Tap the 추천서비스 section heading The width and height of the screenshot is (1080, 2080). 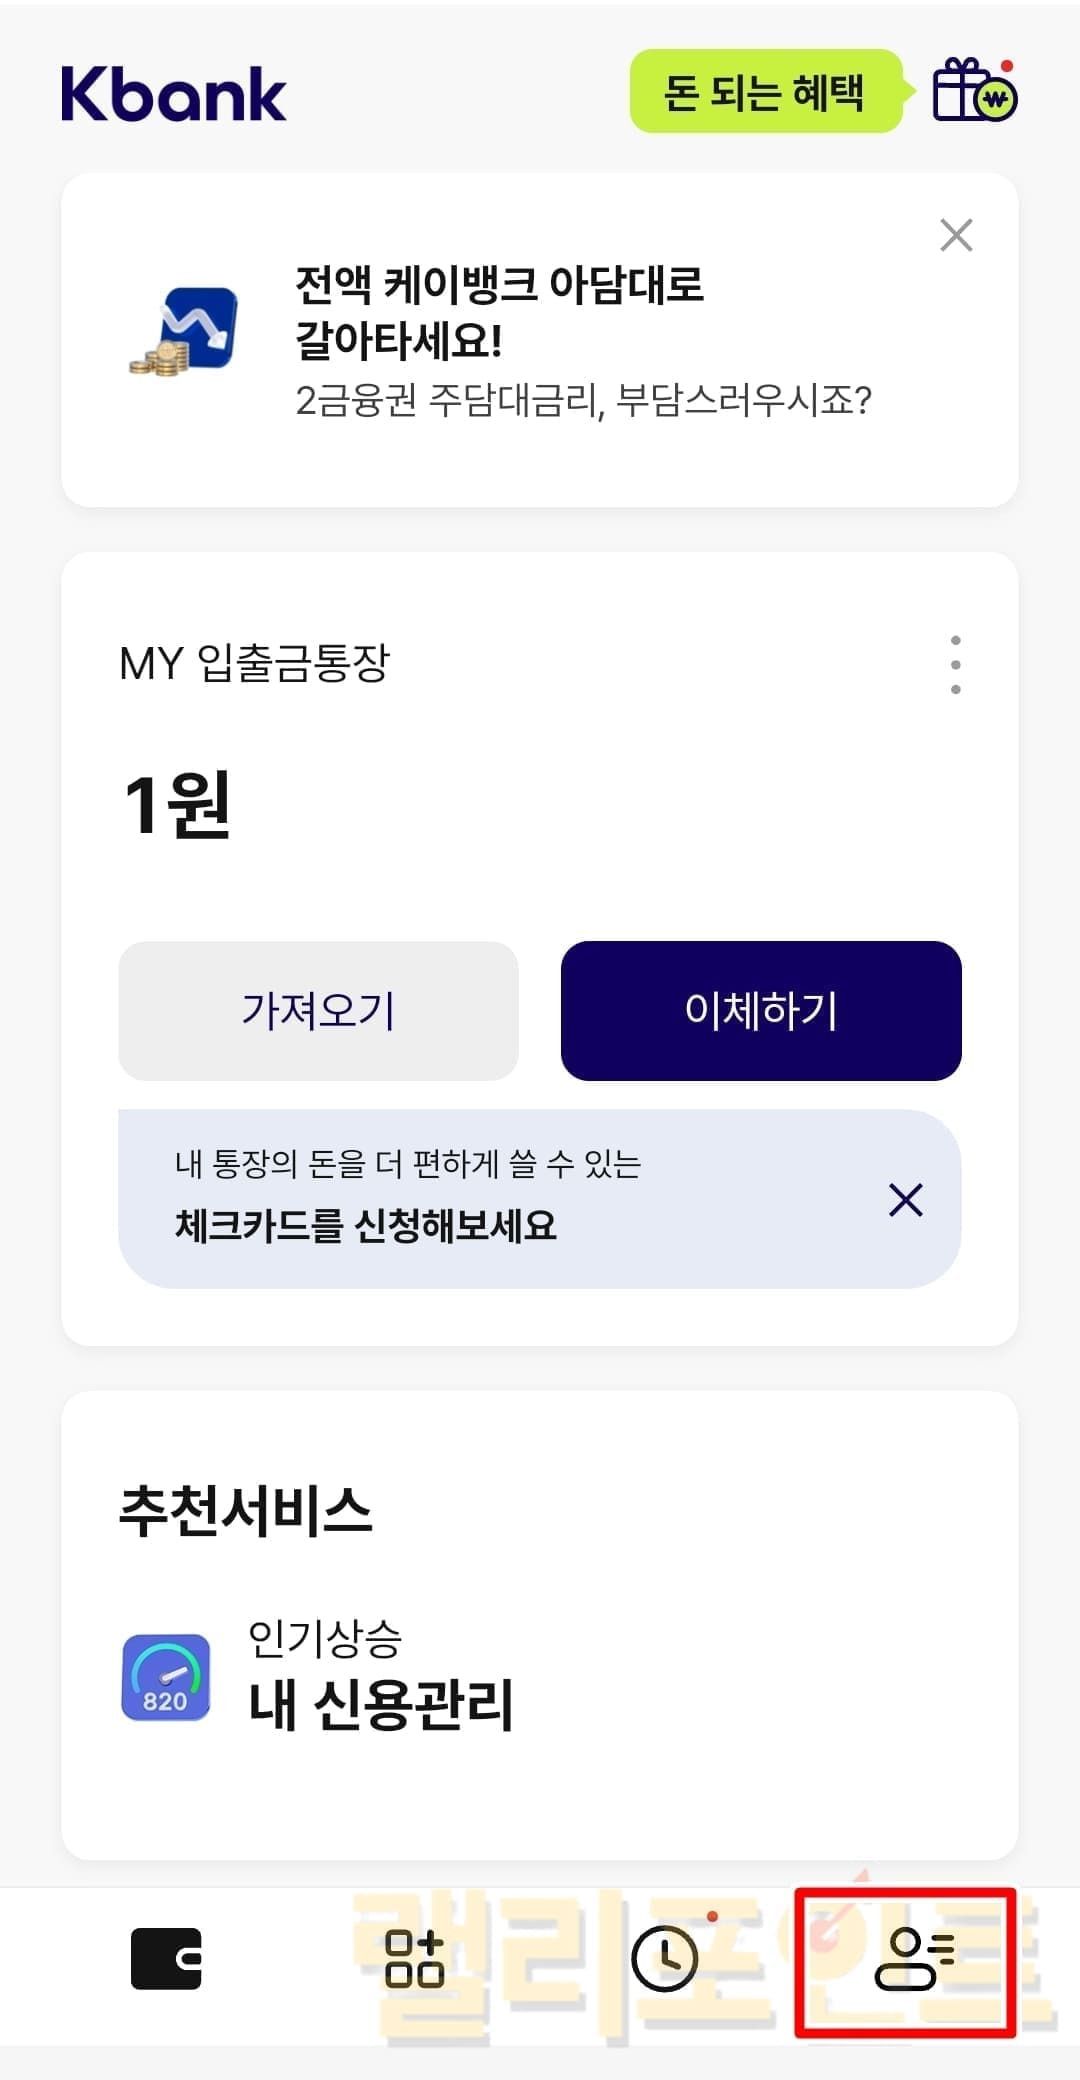click(246, 1510)
